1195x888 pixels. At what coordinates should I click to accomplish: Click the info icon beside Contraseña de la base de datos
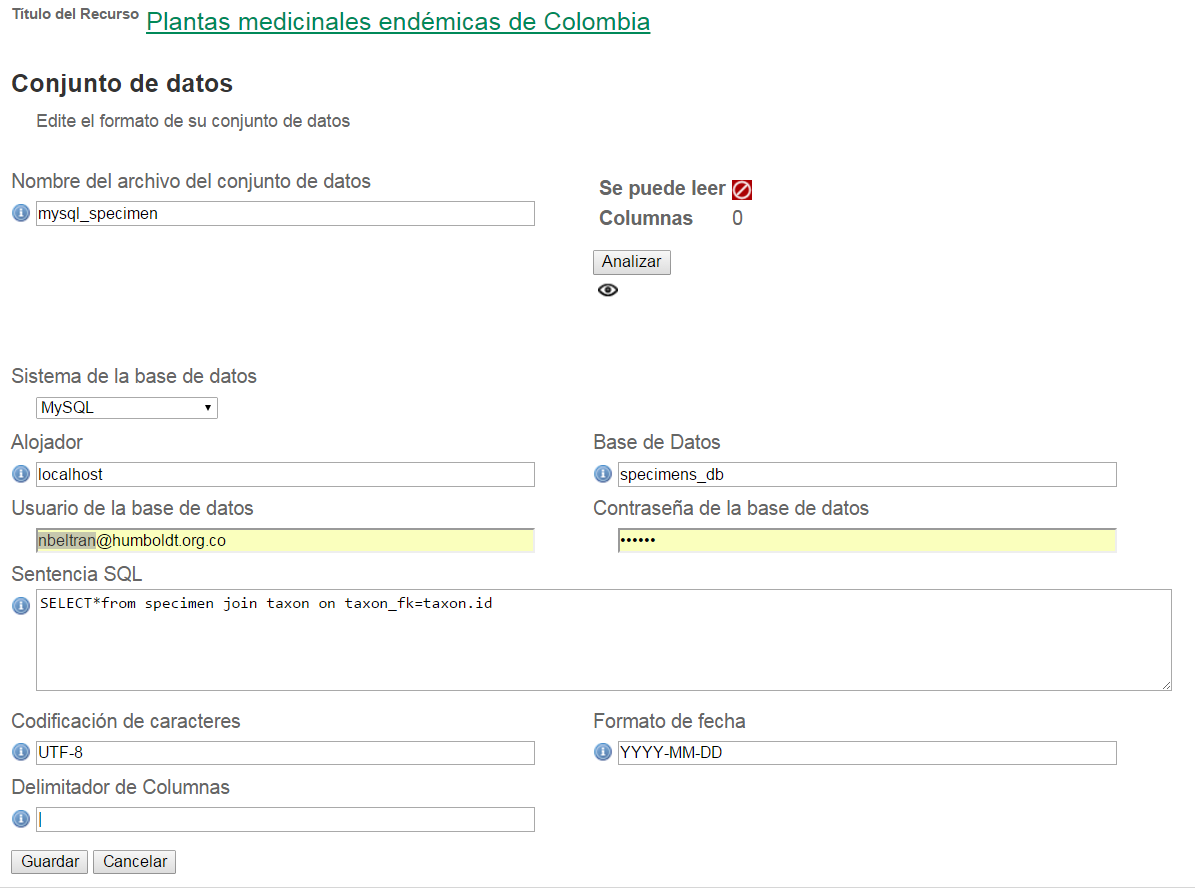[x=602, y=540]
